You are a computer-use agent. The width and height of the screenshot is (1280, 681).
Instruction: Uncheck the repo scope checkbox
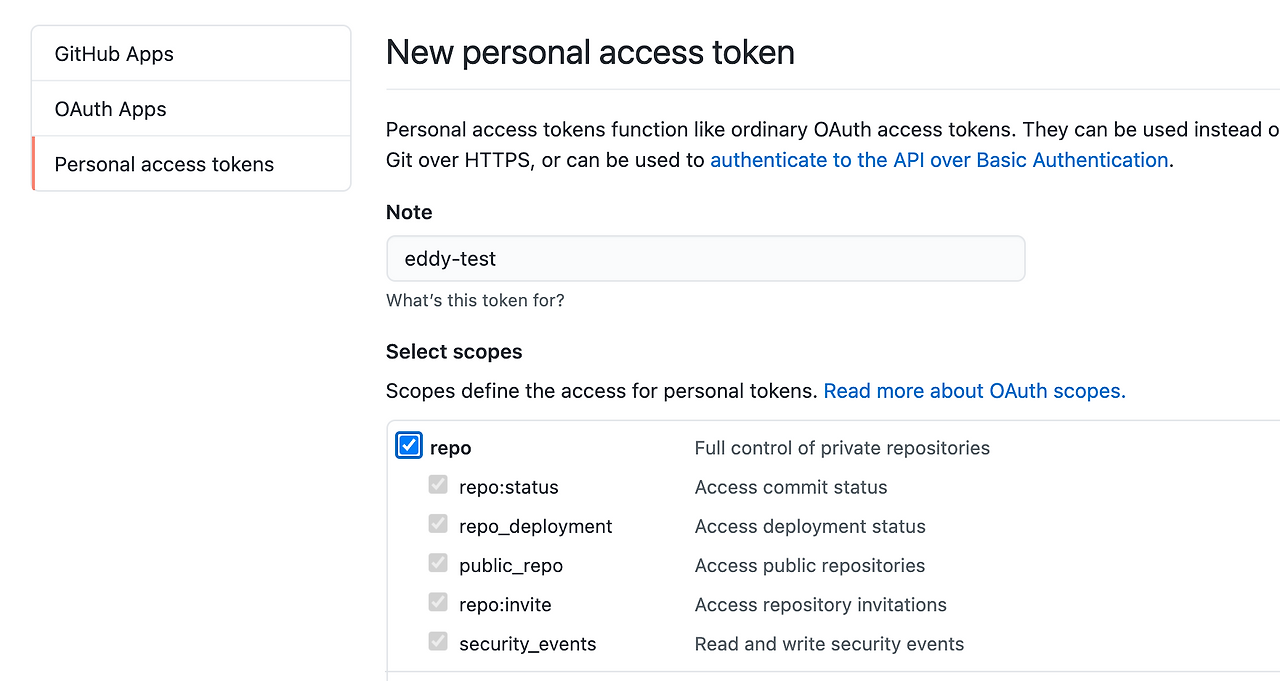click(x=408, y=445)
